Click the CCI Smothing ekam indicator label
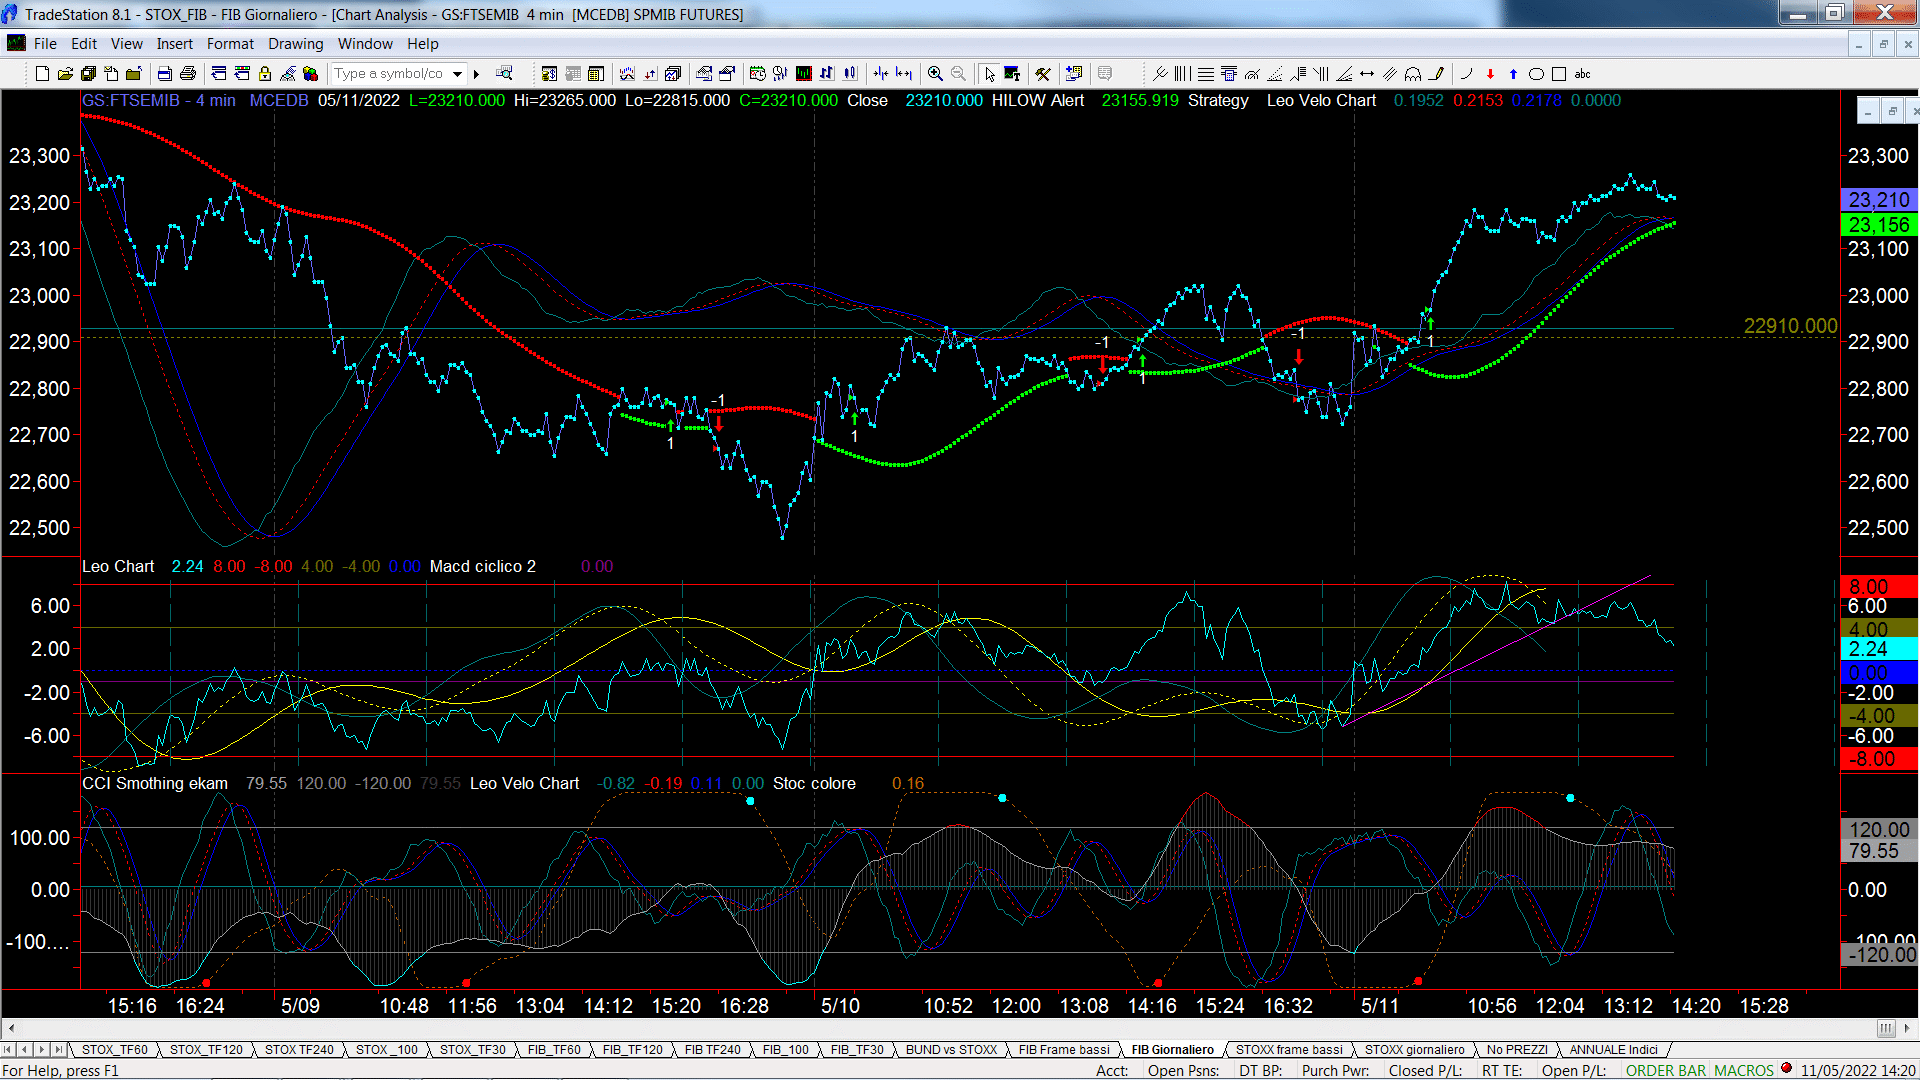This screenshot has width=1920, height=1080. click(x=155, y=784)
